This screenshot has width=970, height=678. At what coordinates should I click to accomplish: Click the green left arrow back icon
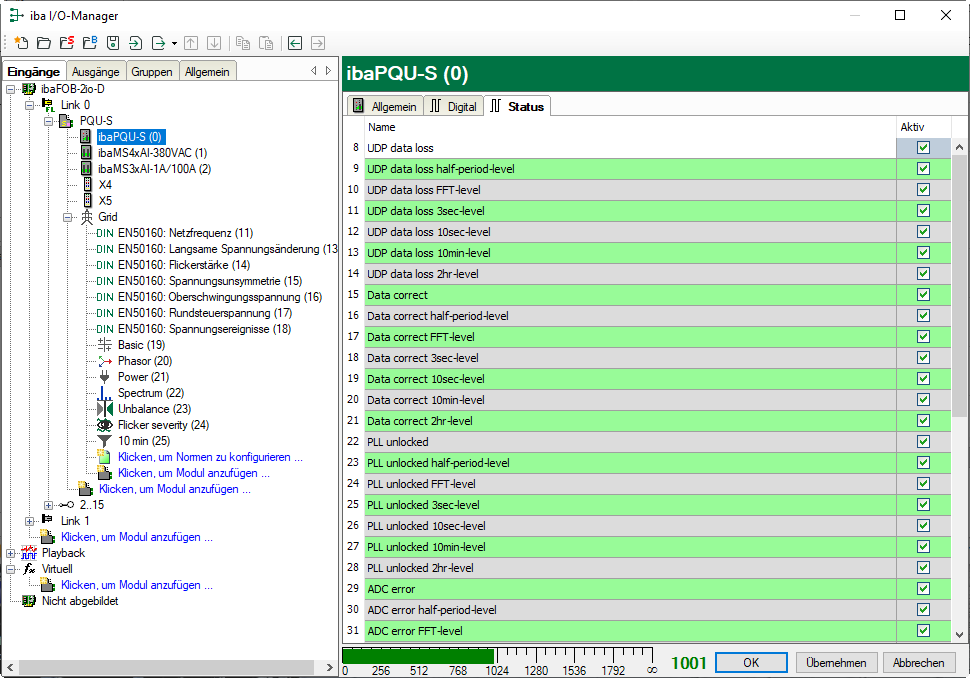click(x=294, y=43)
